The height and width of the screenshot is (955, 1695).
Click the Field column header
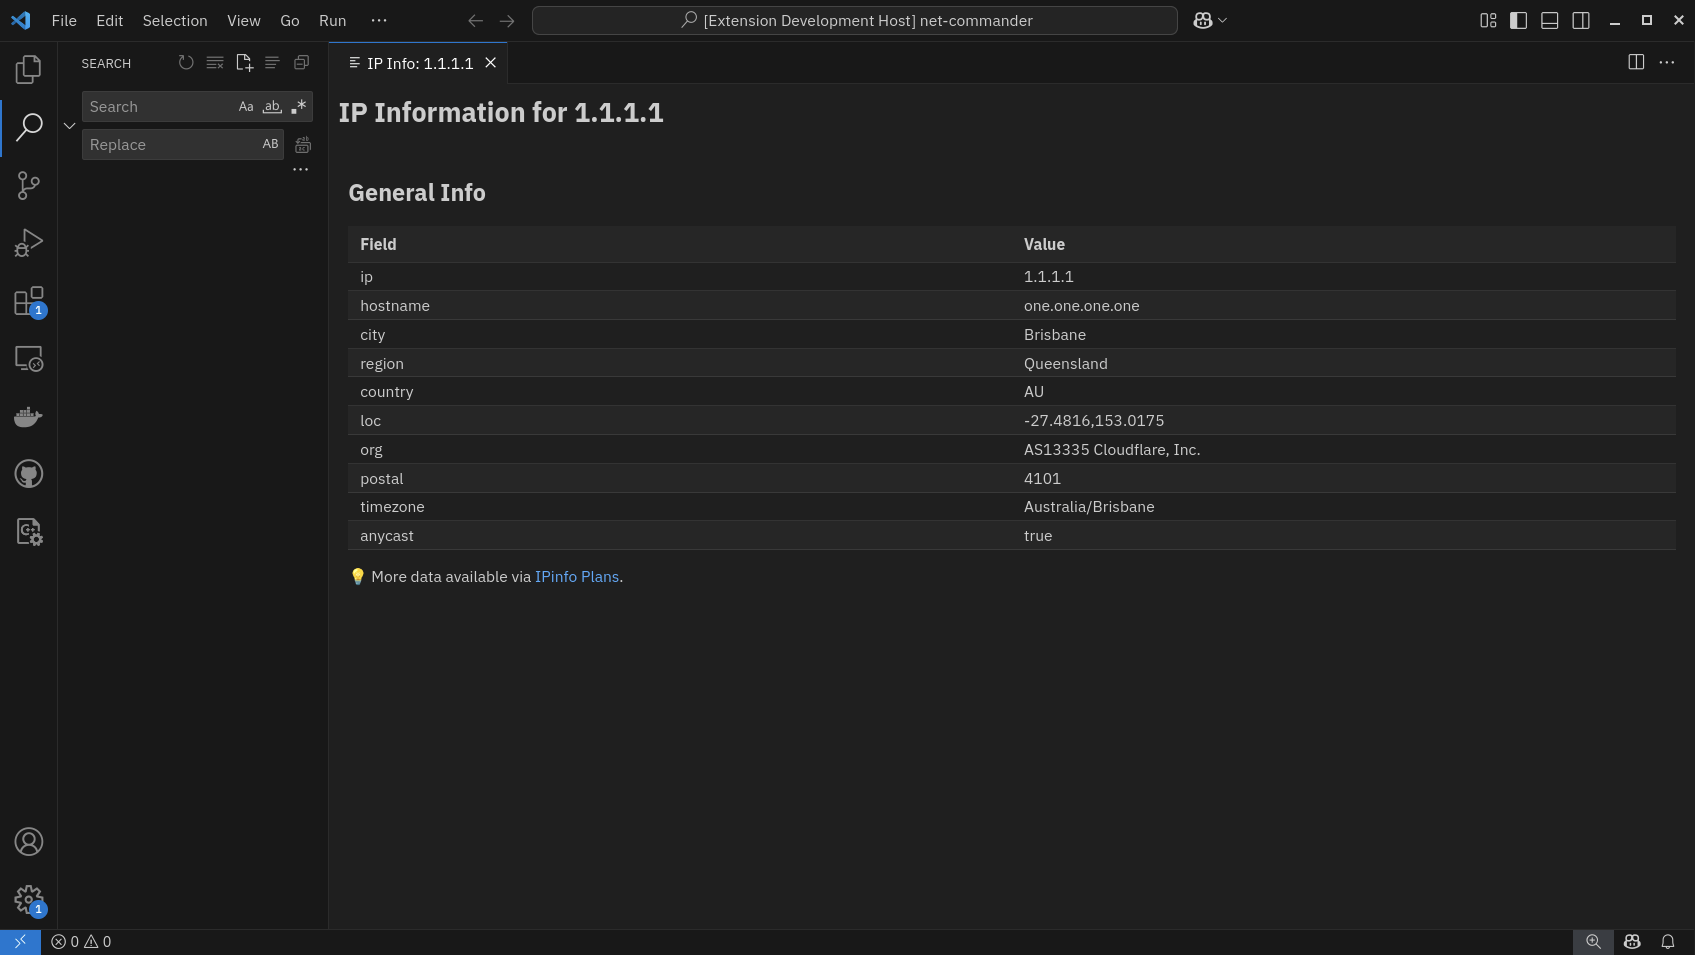click(378, 244)
